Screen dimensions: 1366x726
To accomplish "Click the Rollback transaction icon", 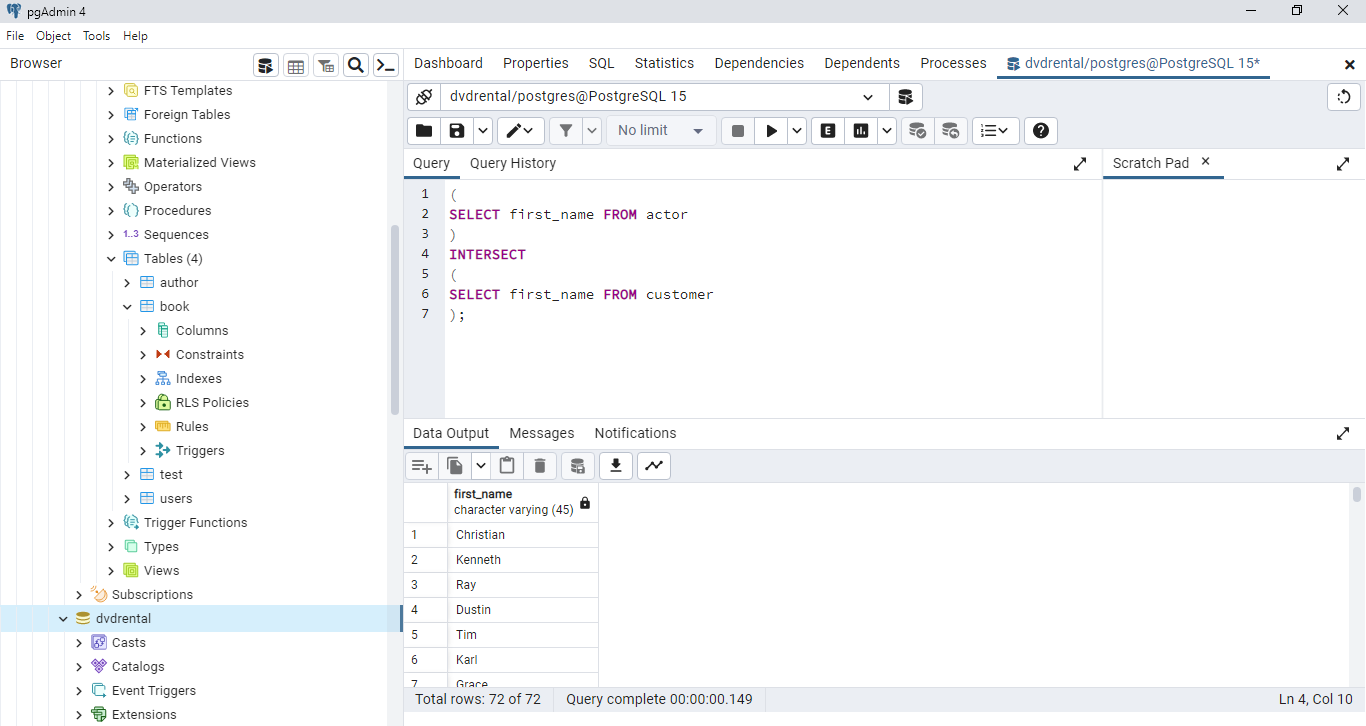I will click(x=950, y=131).
